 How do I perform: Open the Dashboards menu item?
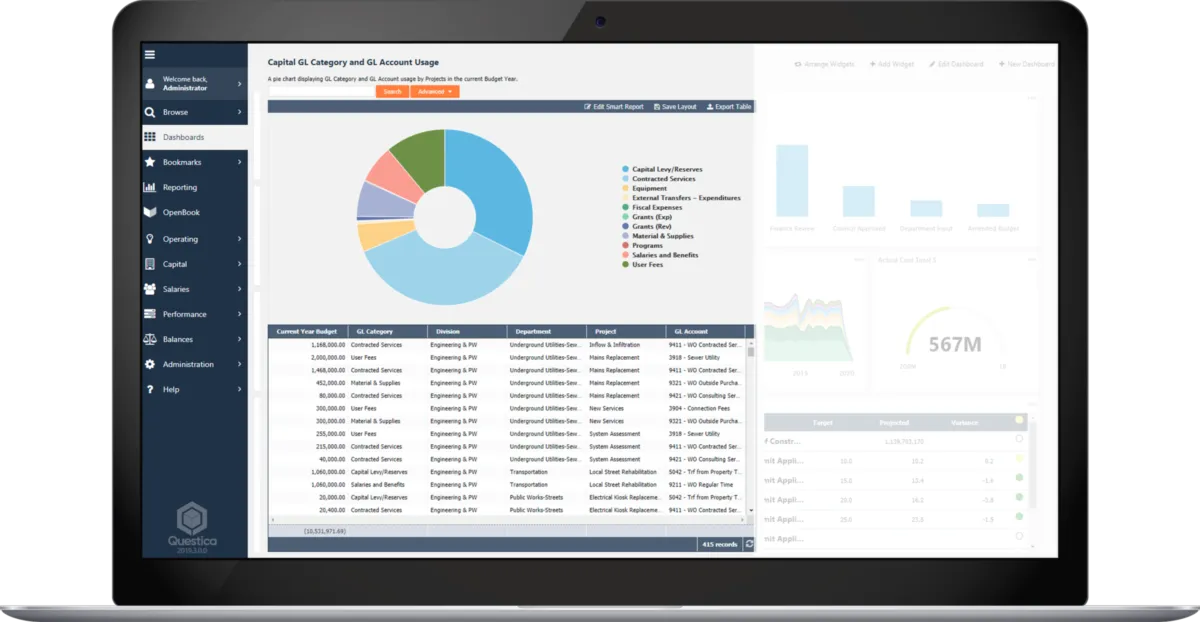coord(195,137)
